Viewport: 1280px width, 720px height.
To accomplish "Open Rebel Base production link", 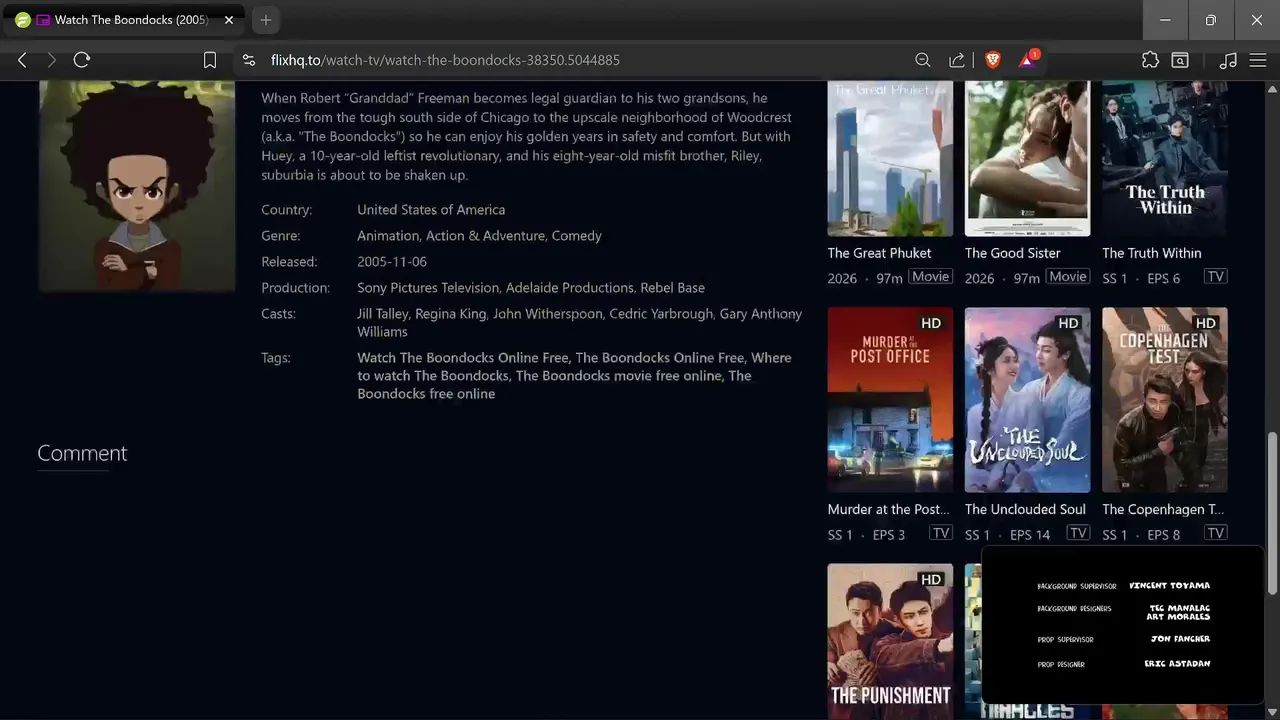I will pos(672,288).
